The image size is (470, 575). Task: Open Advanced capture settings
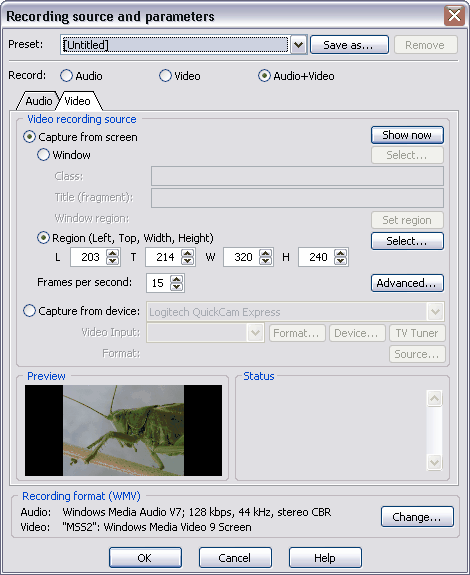407,283
